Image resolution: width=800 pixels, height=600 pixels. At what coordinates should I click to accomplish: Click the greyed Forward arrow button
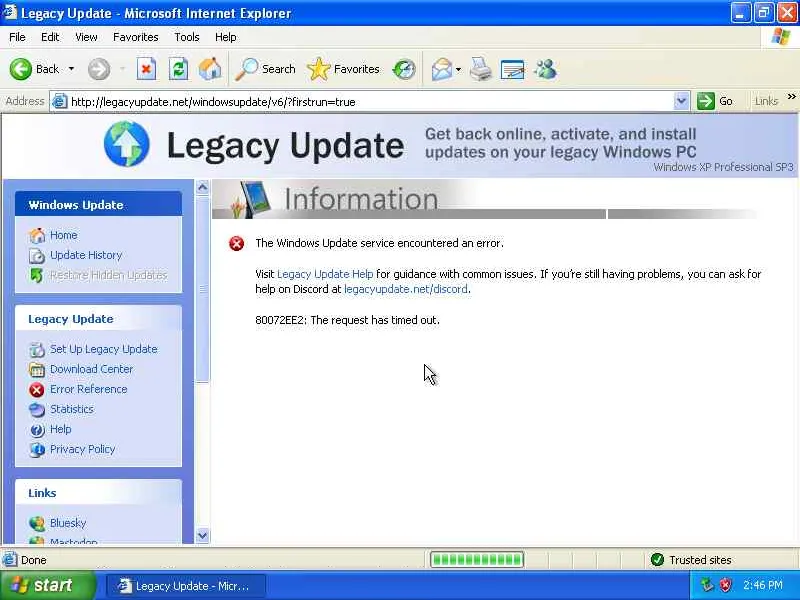click(x=98, y=69)
